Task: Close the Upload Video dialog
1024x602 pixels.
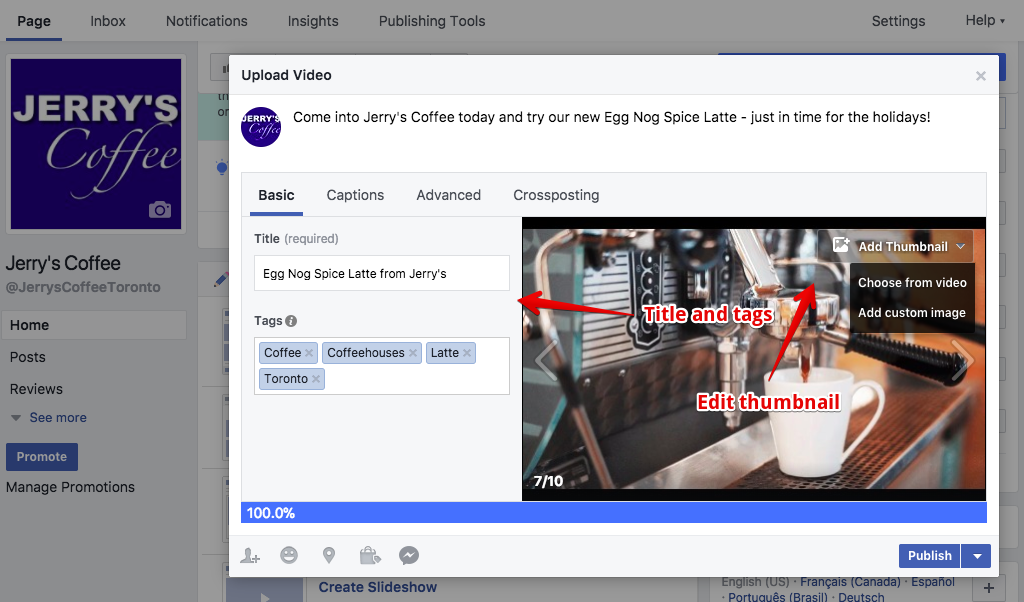Action: point(980,76)
